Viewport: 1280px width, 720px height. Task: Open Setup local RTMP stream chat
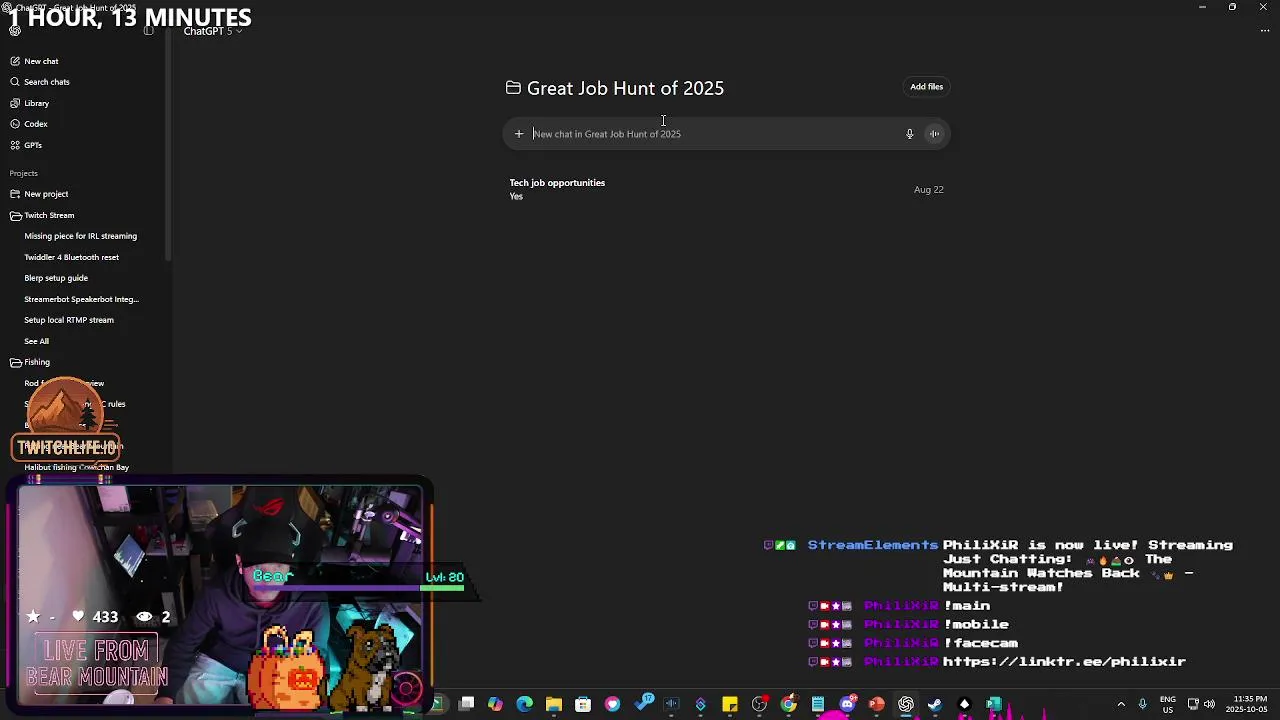point(69,320)
